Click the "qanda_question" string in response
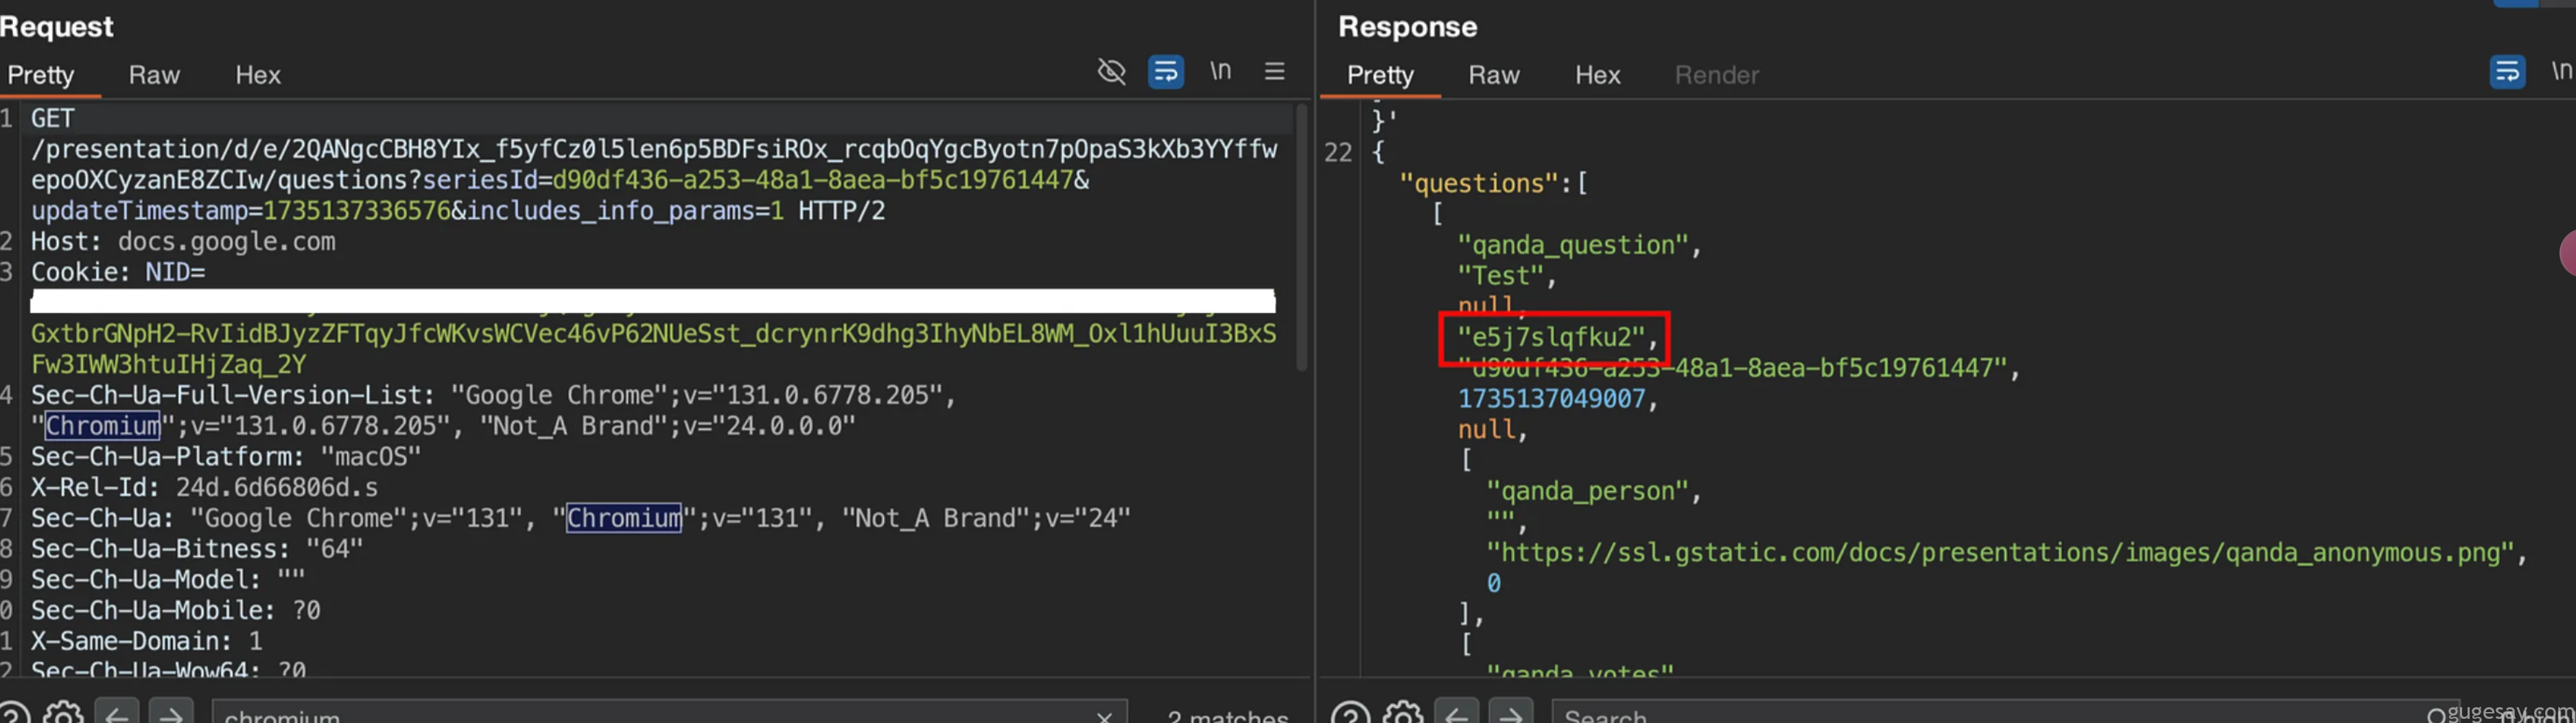This screenshot has height=723, width=2576. pos(1573,245)
